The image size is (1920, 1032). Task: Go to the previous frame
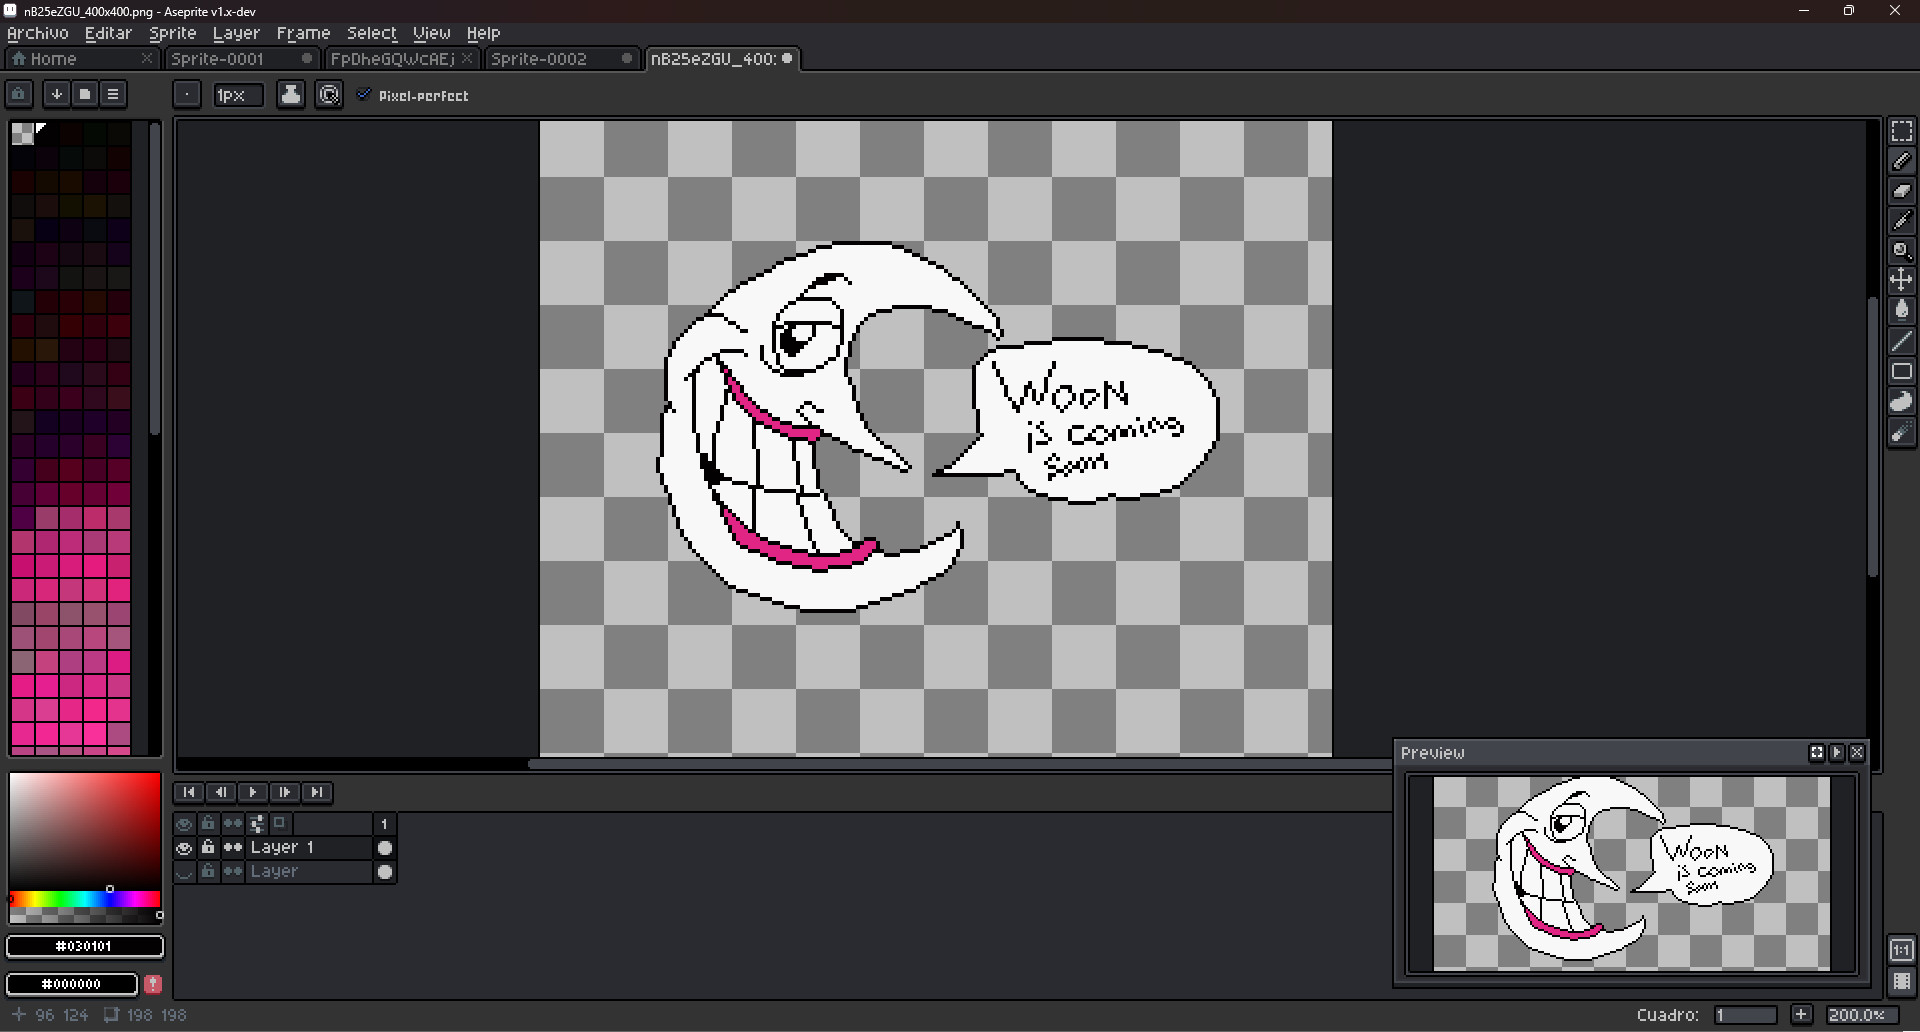(221, 792)
